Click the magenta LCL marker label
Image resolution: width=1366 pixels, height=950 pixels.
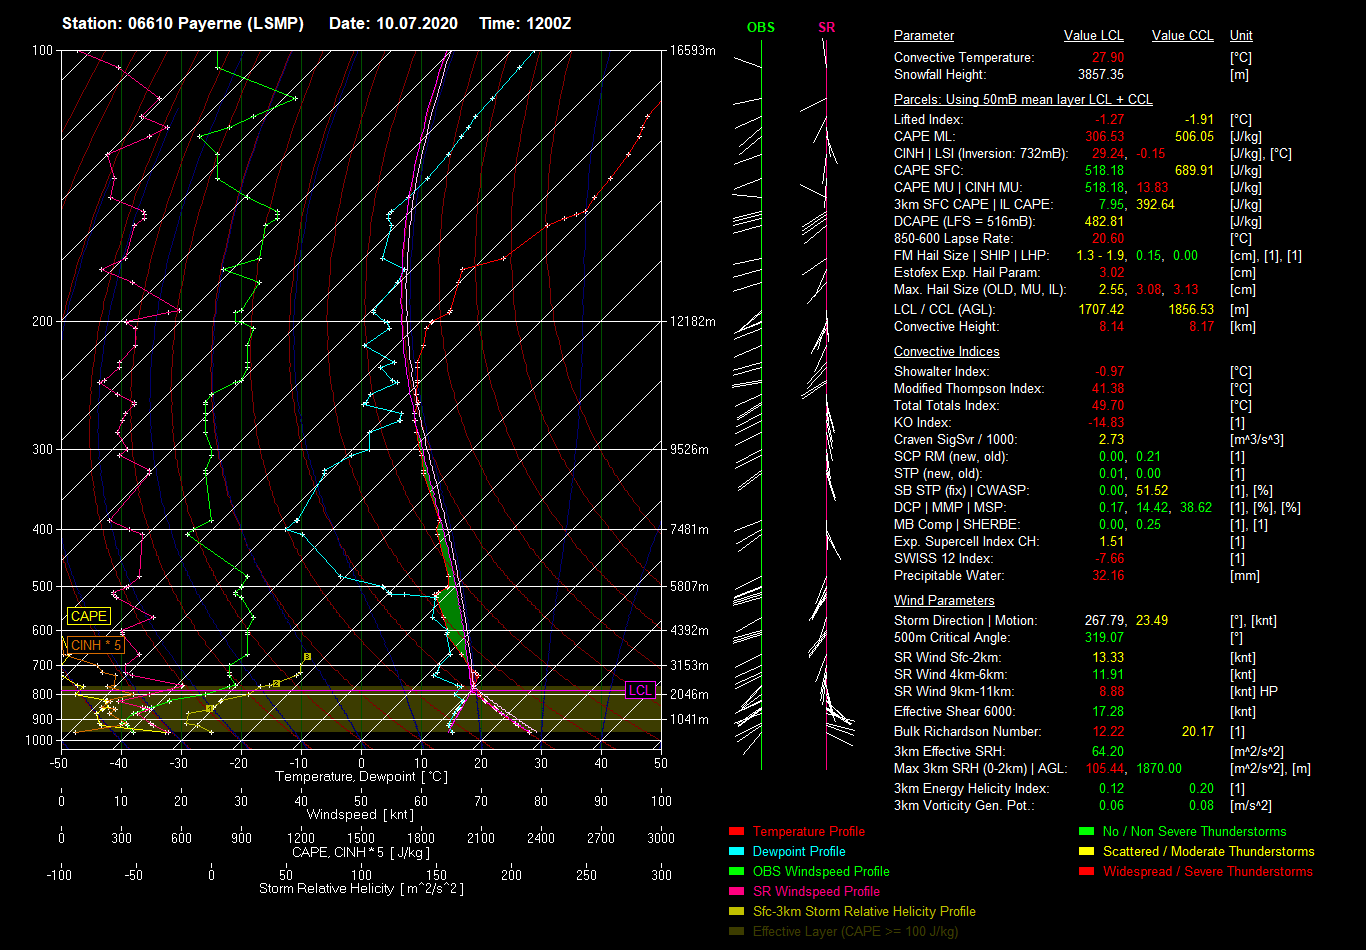[x=640, y=691]
